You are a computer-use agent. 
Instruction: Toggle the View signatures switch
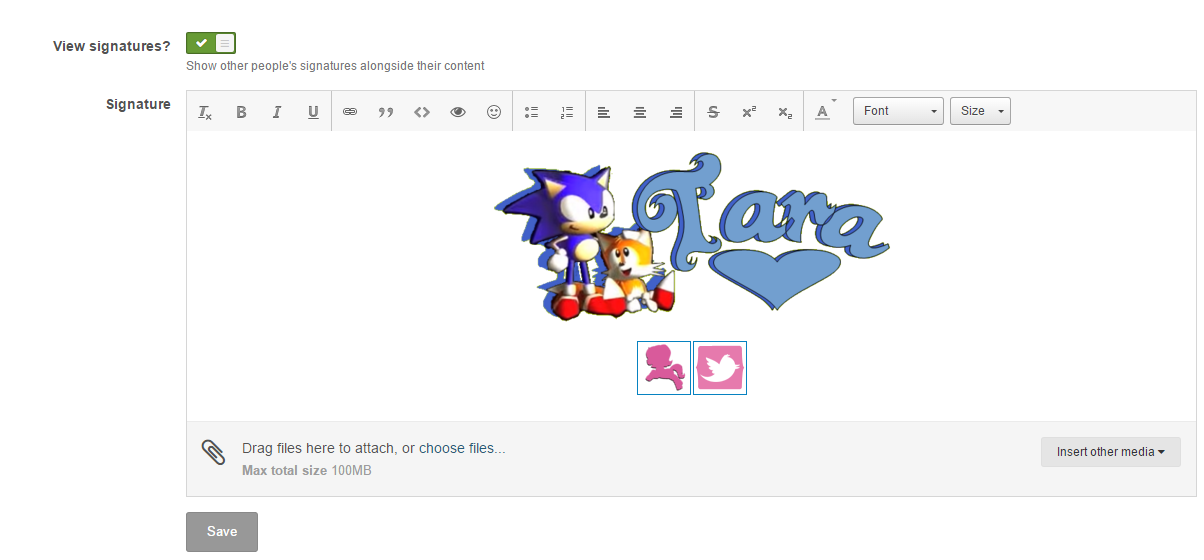coord(211,43)
